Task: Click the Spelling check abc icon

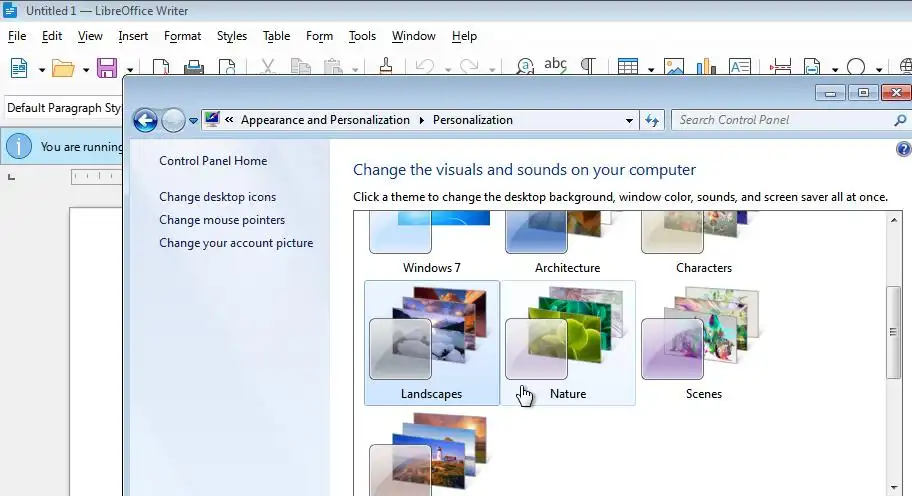Action: 555,65
